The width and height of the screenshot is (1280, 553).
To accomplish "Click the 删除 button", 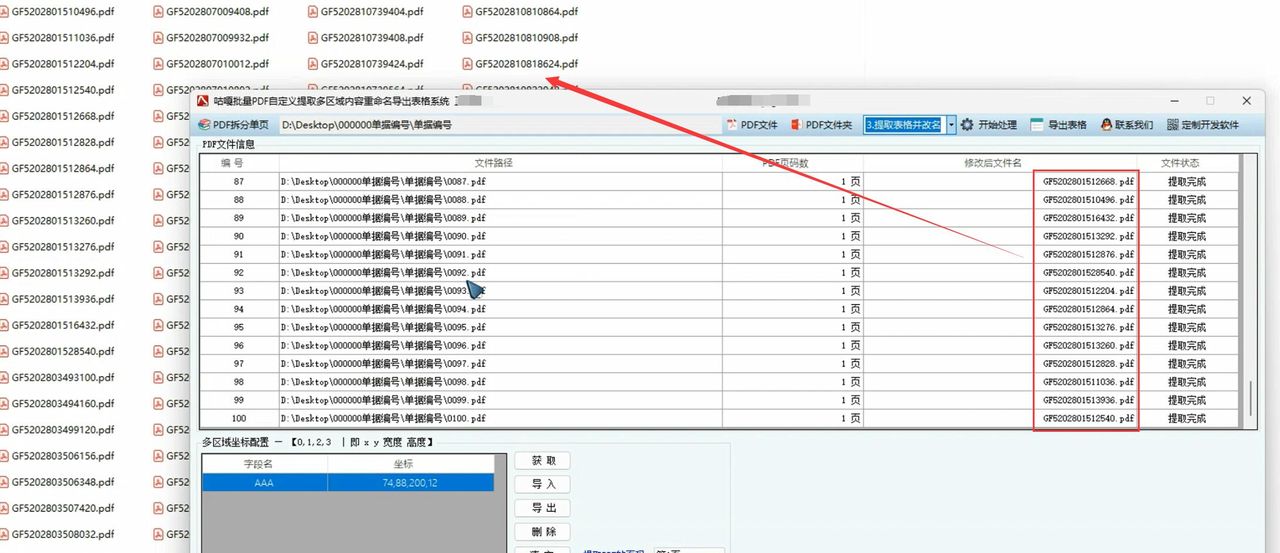I will coord(543,532).
